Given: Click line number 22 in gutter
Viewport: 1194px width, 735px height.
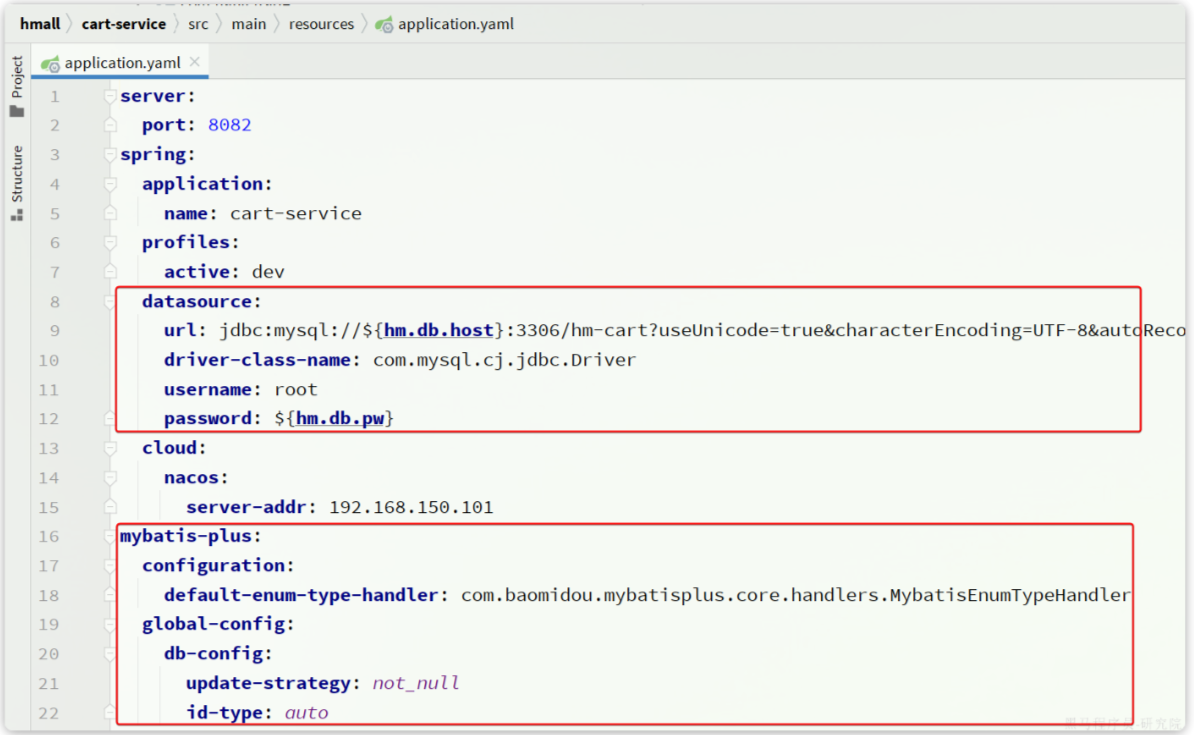Looking at the screenshot, I should coord(49,713).
